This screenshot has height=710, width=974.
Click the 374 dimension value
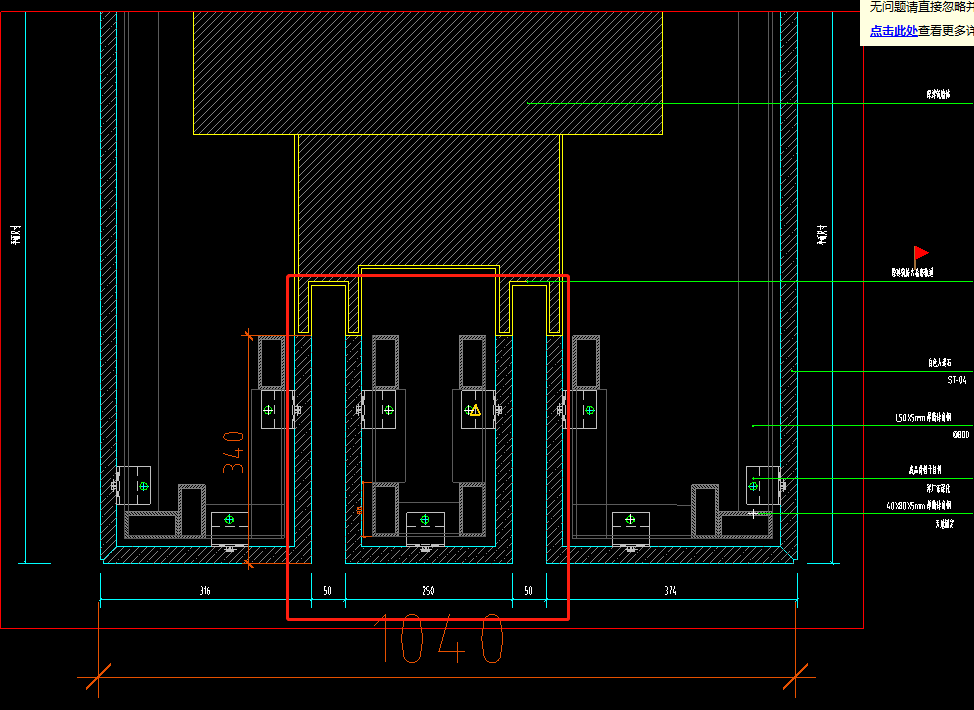point(670,592)
